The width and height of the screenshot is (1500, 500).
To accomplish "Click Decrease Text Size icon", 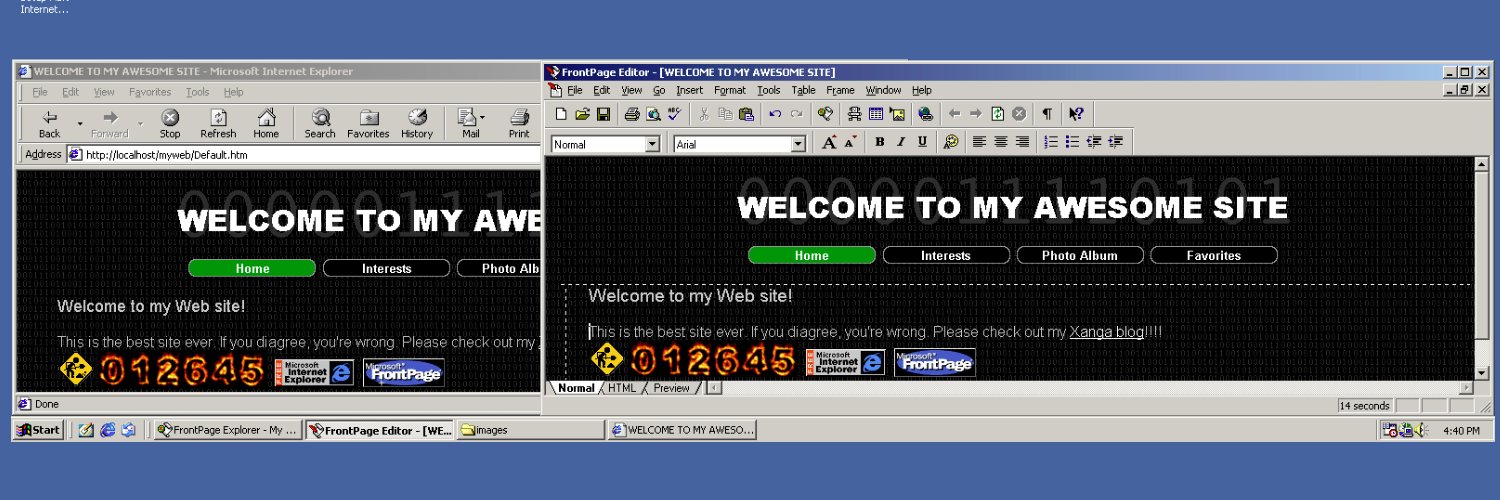I will 850,143.
